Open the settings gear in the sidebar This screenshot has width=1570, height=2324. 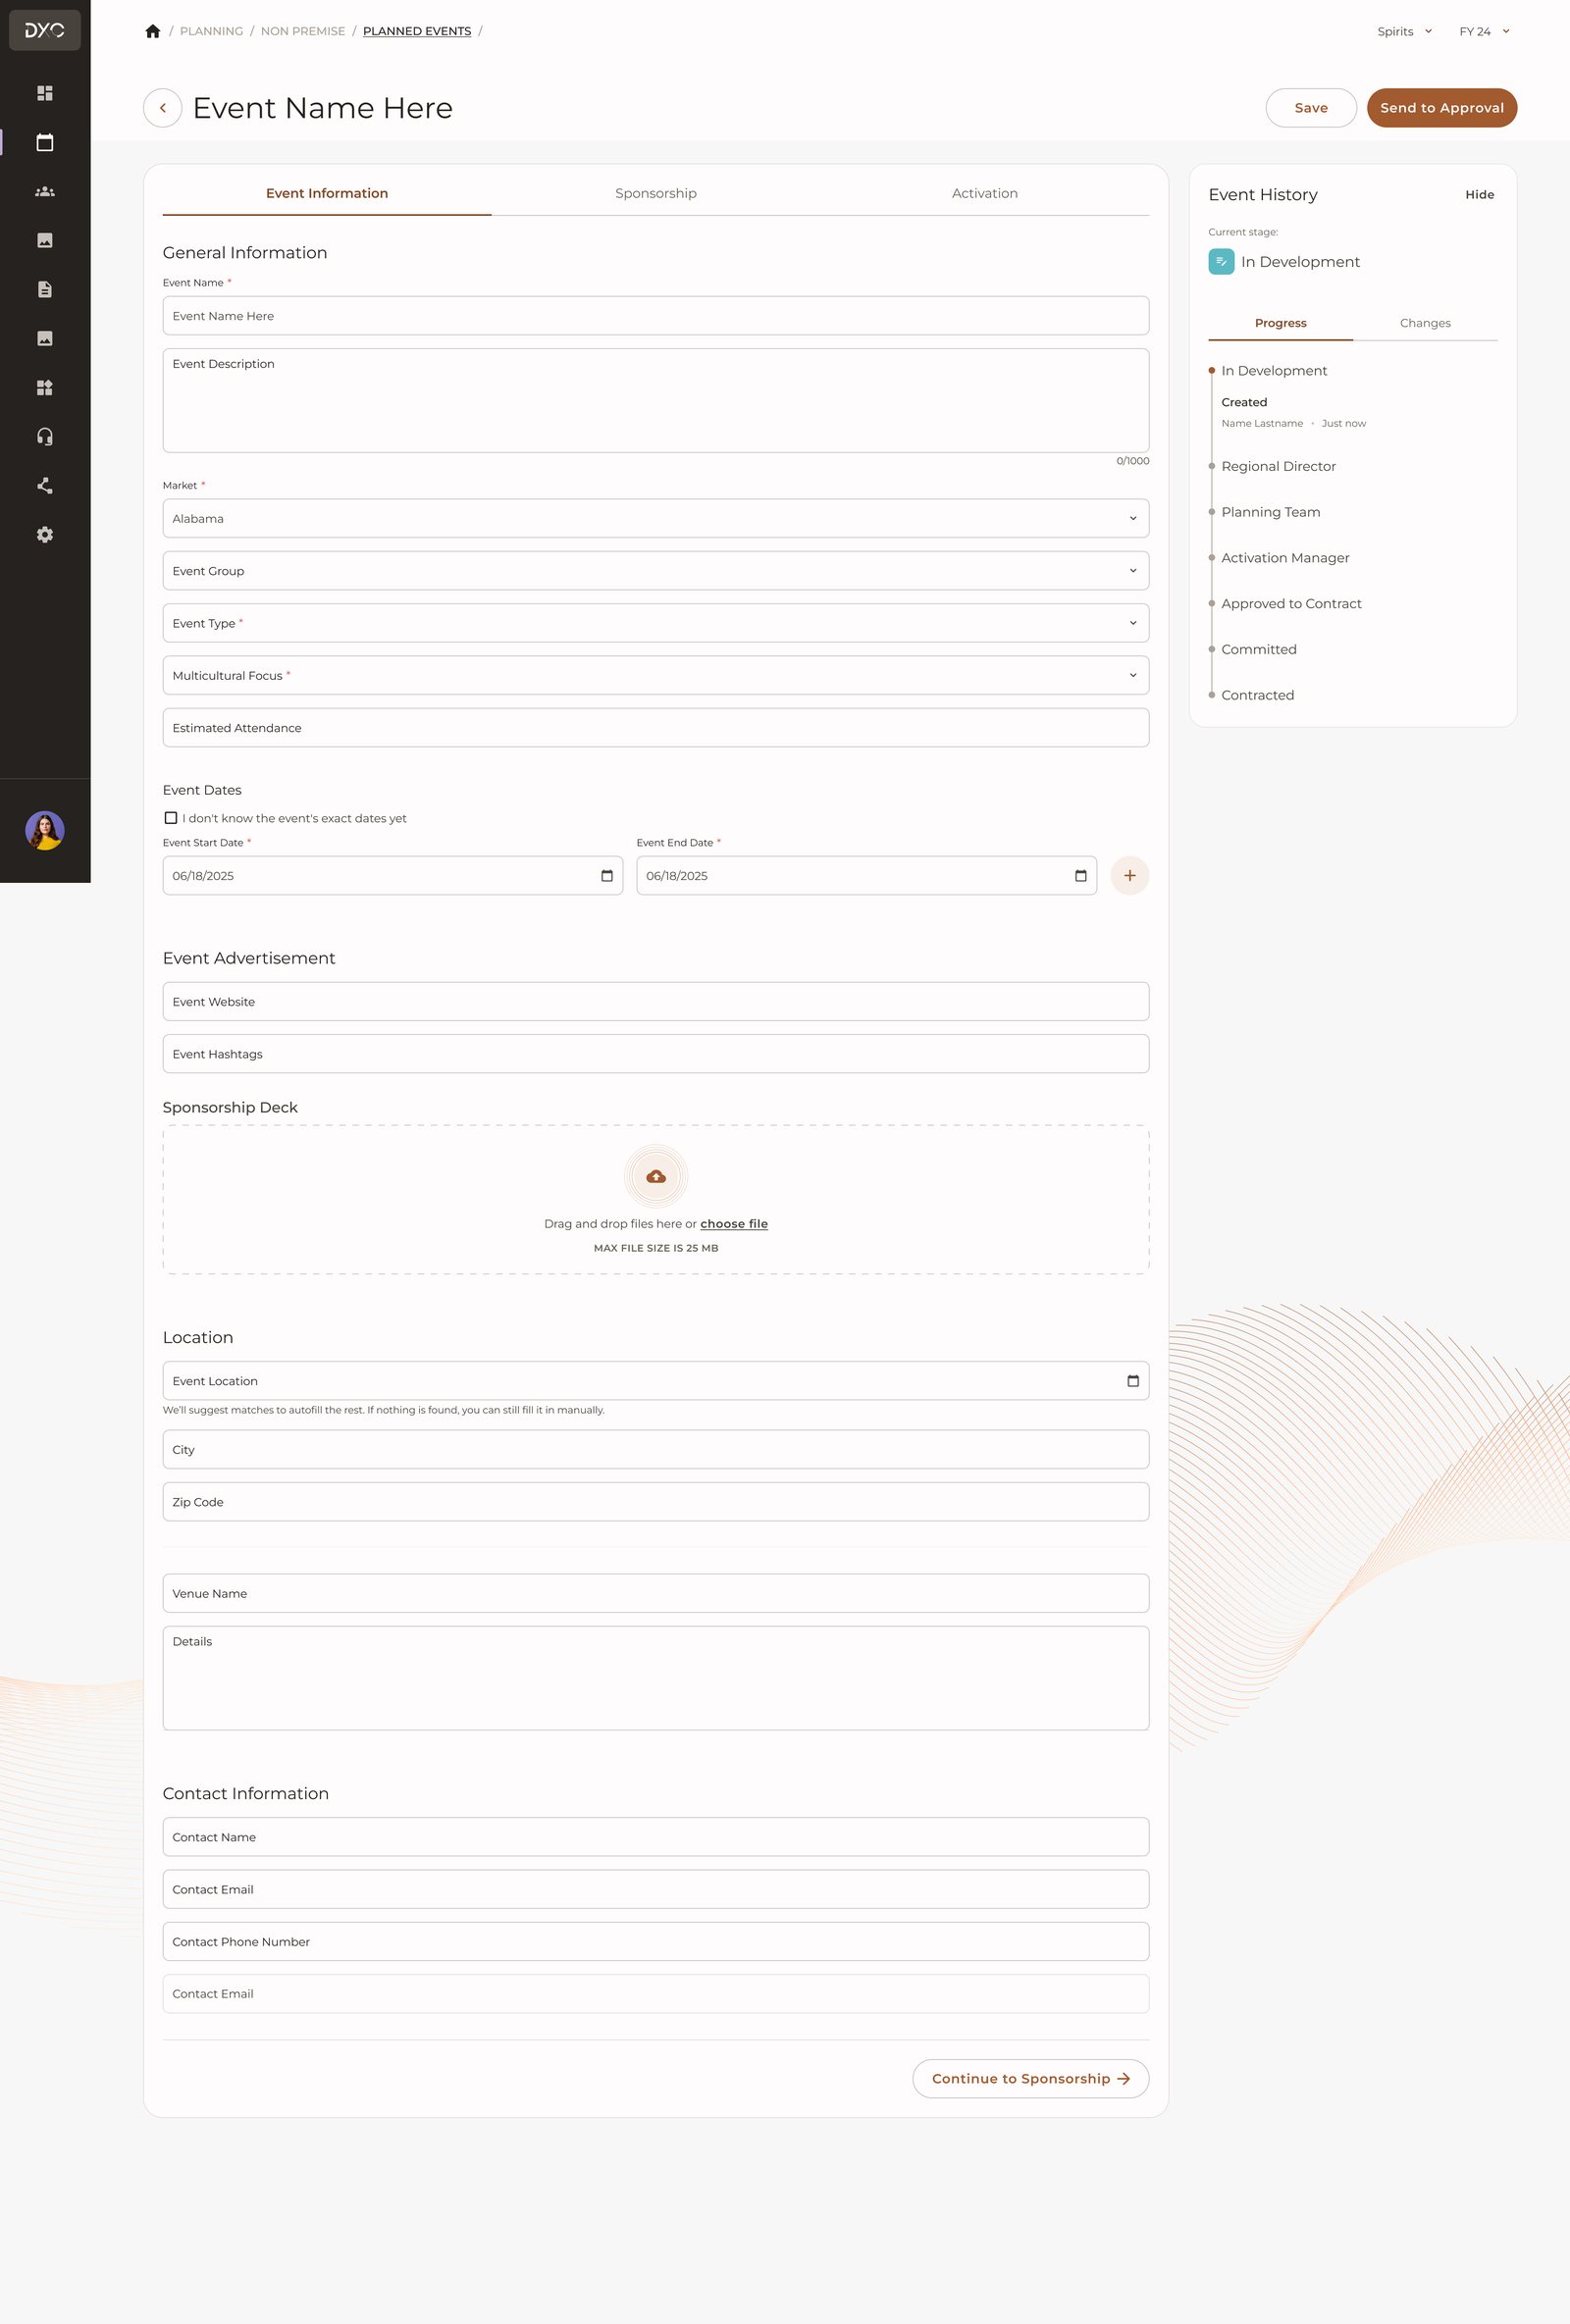45,534
